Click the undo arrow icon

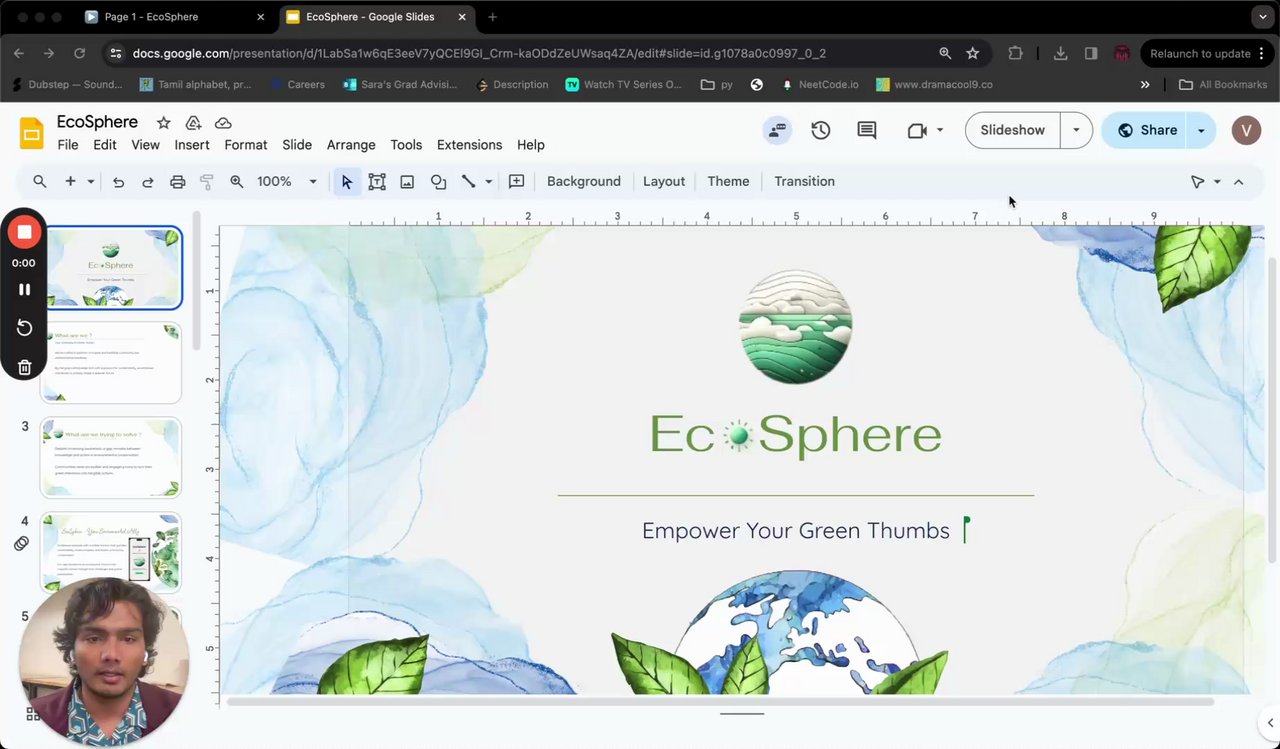[118, 181]
